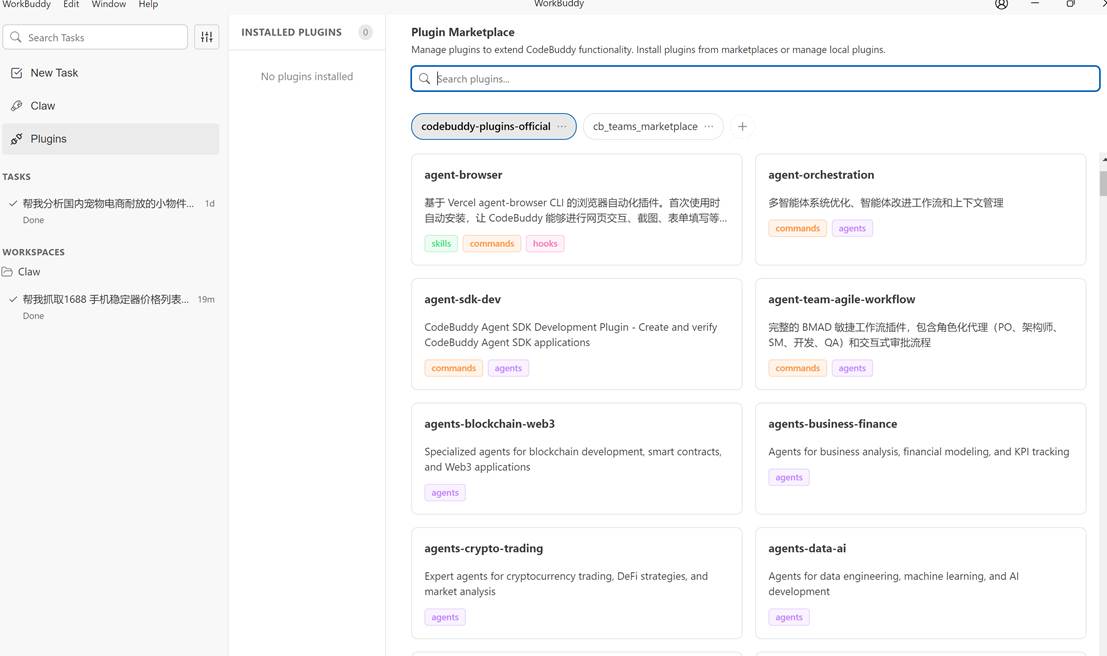
Task: Click the WORKSPACES section label
Action: [33, 252]
